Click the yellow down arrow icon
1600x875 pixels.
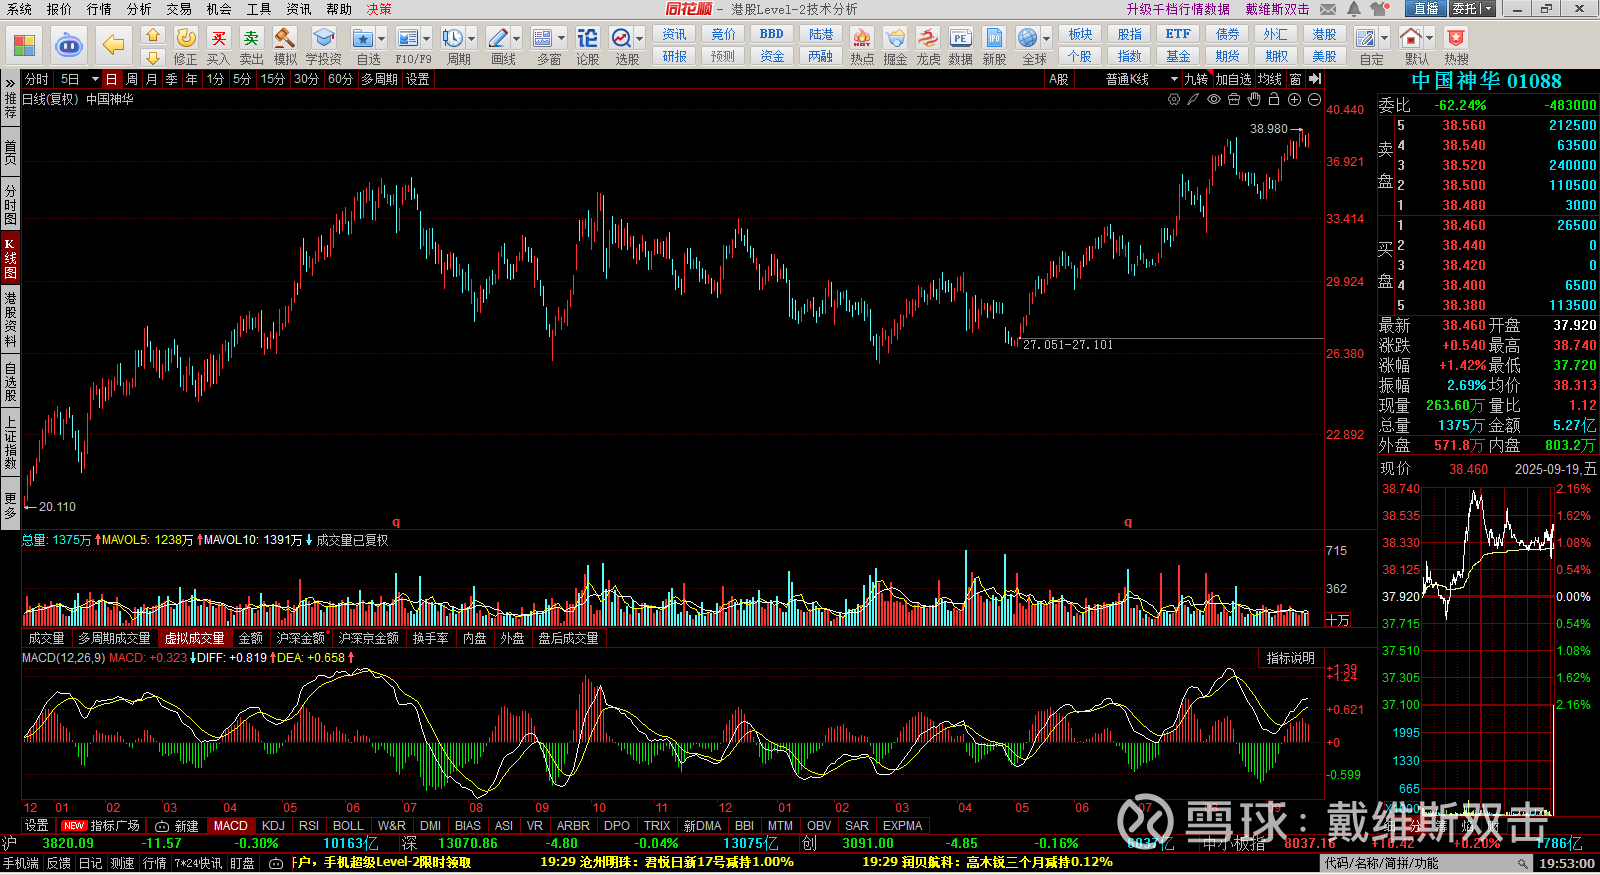click(x=152, y=58)
